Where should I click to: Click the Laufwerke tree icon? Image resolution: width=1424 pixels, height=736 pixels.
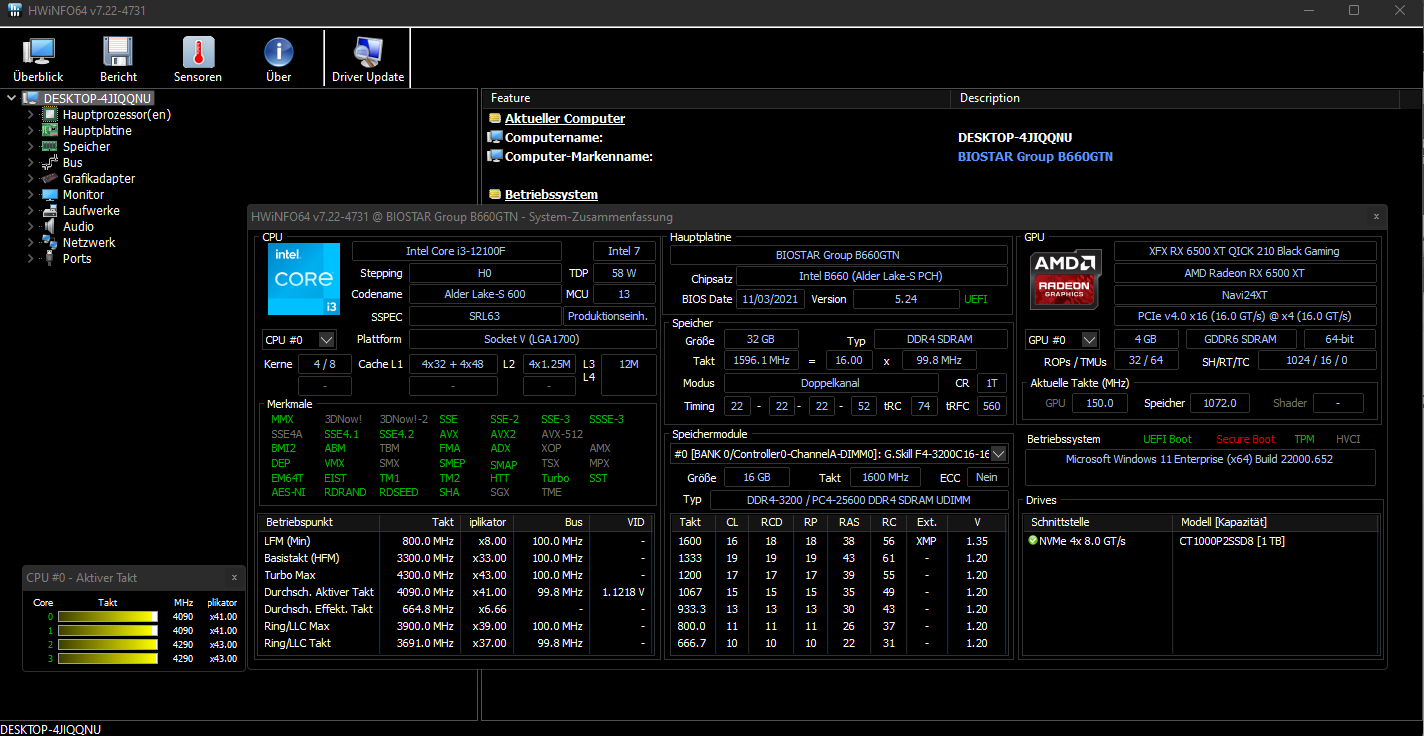(50, 211)
